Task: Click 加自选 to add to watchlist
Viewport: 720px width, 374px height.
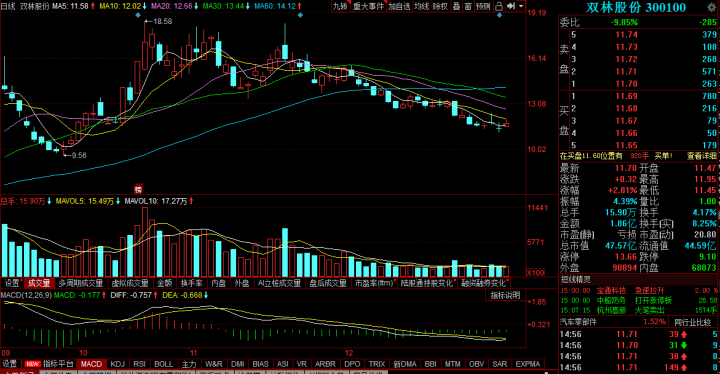Action: click(399, 6)
